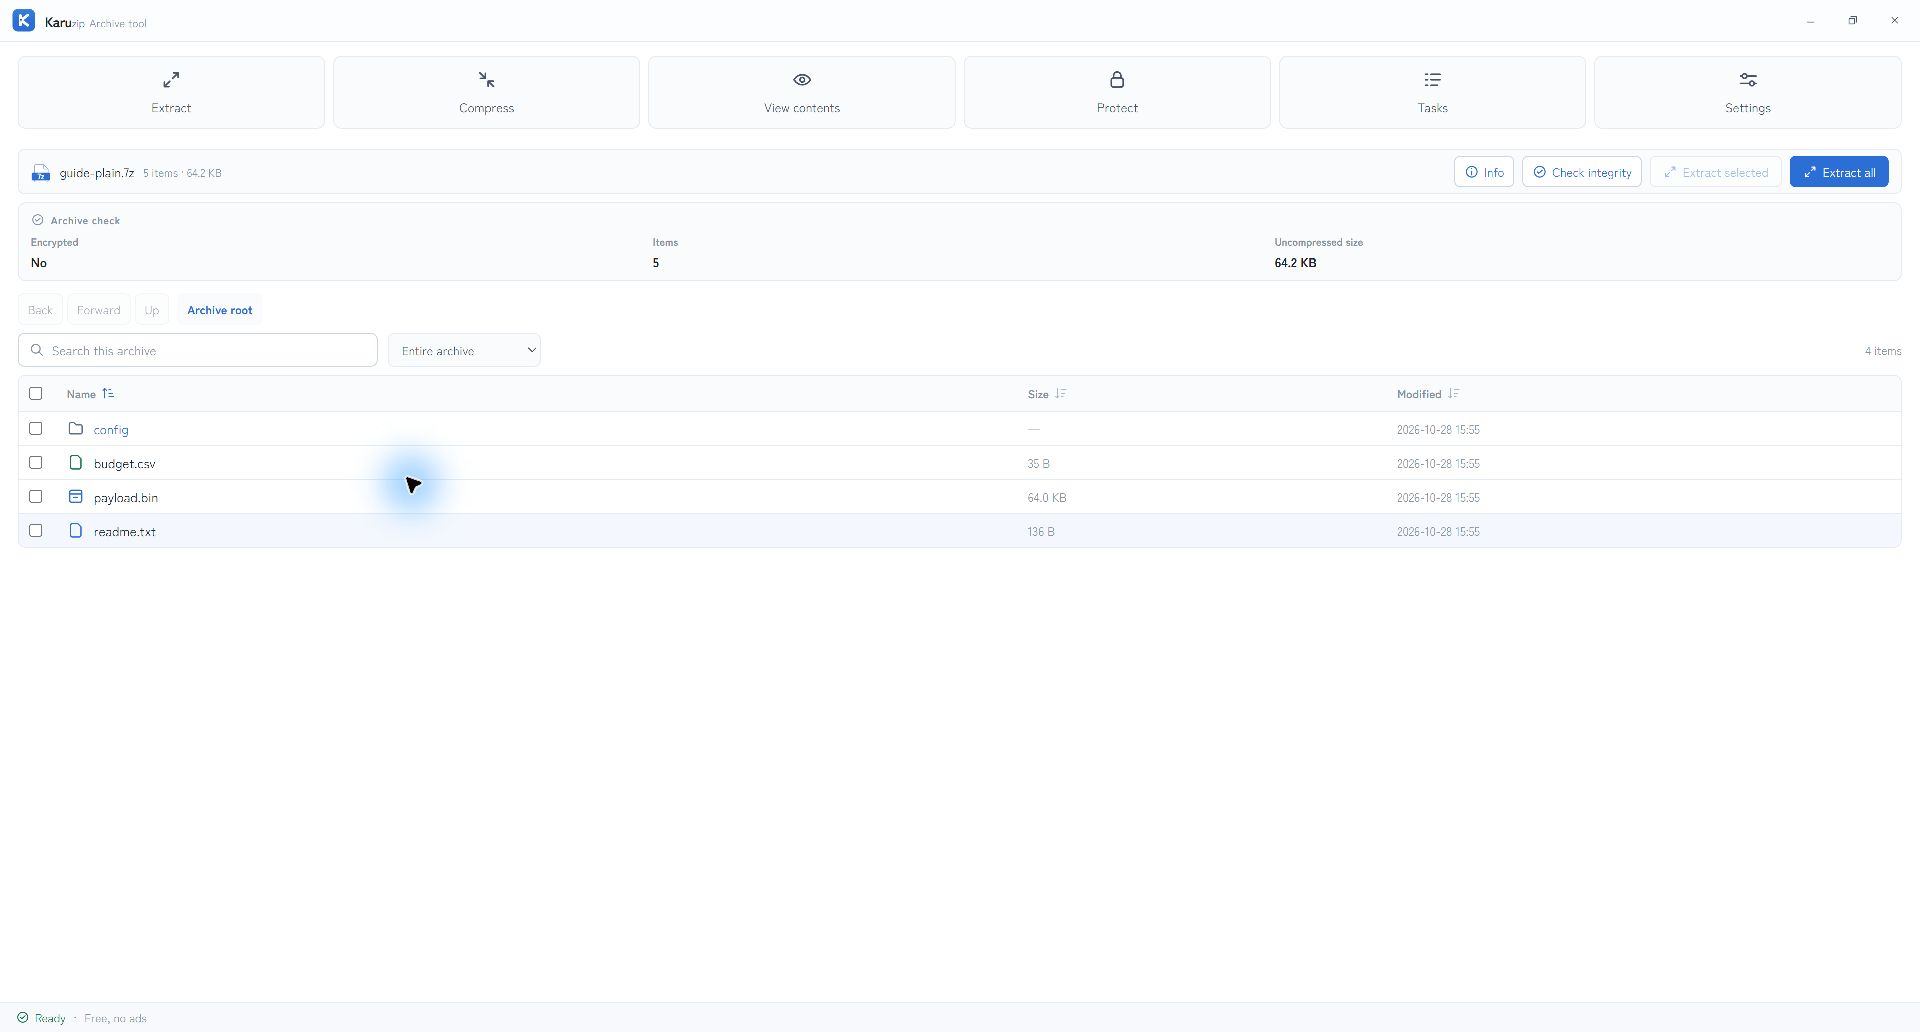This screenshot has width=1920, height=1032.
Task: Open the View contents eye icon
Action: (802, 80)
